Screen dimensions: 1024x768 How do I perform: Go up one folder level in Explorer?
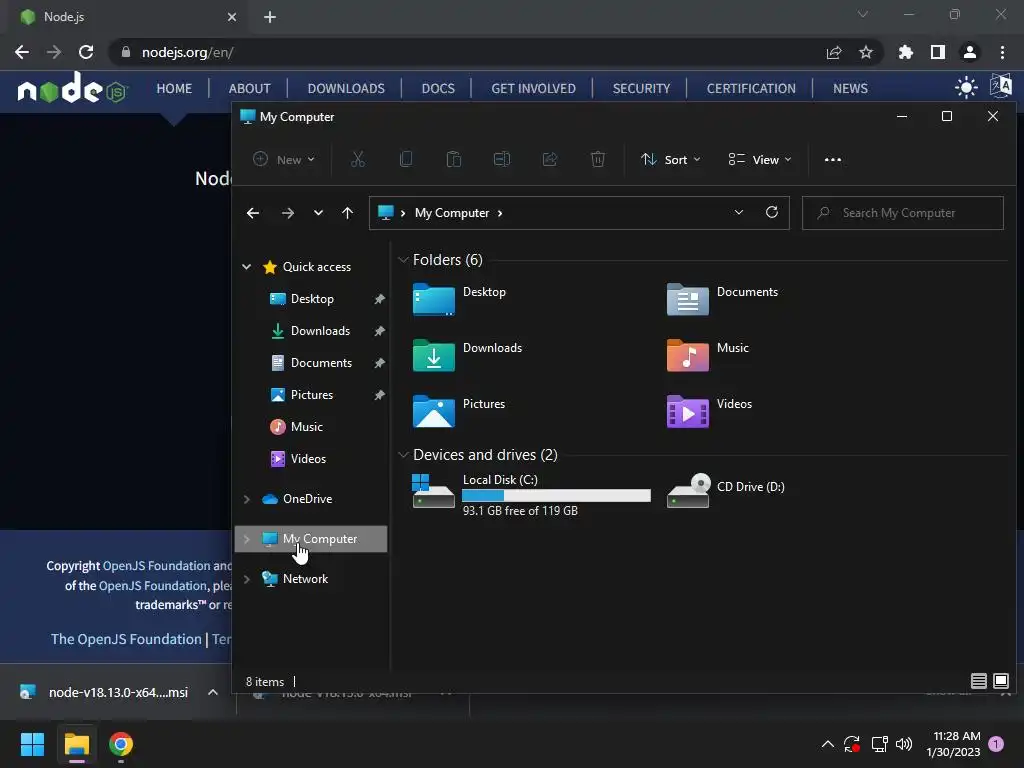click(x=347, y=213)
